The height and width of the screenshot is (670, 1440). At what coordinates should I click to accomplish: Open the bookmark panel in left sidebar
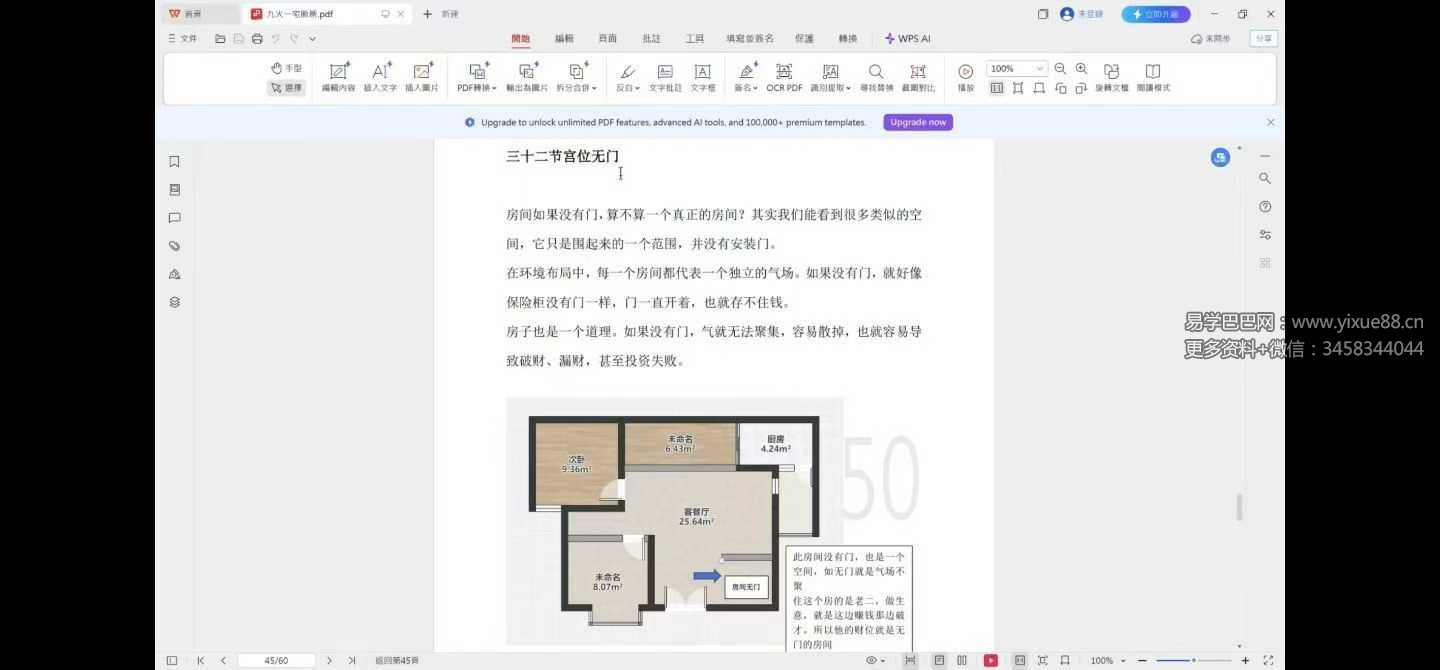(x=174, y=162)
